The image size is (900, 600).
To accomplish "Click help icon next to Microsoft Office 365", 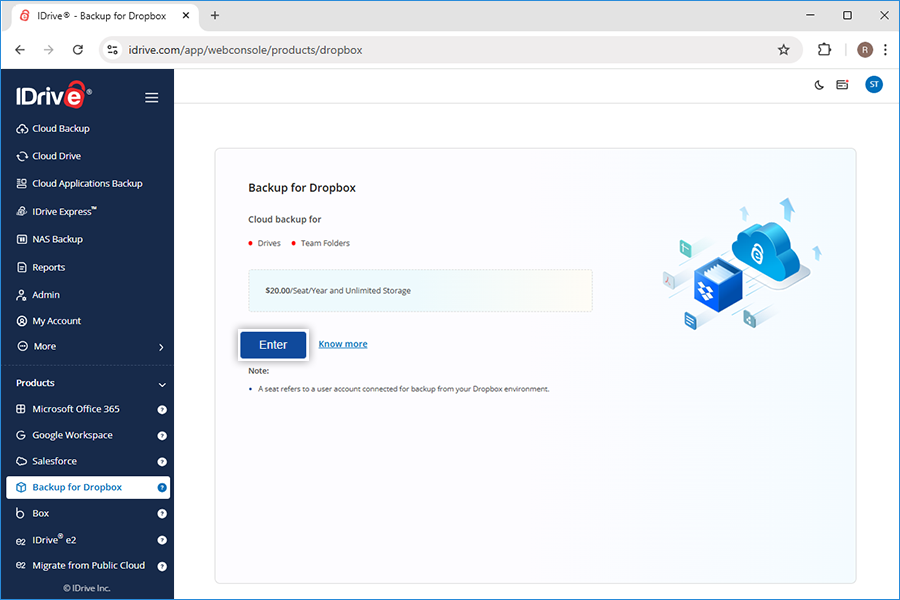I will coord(162,410).
